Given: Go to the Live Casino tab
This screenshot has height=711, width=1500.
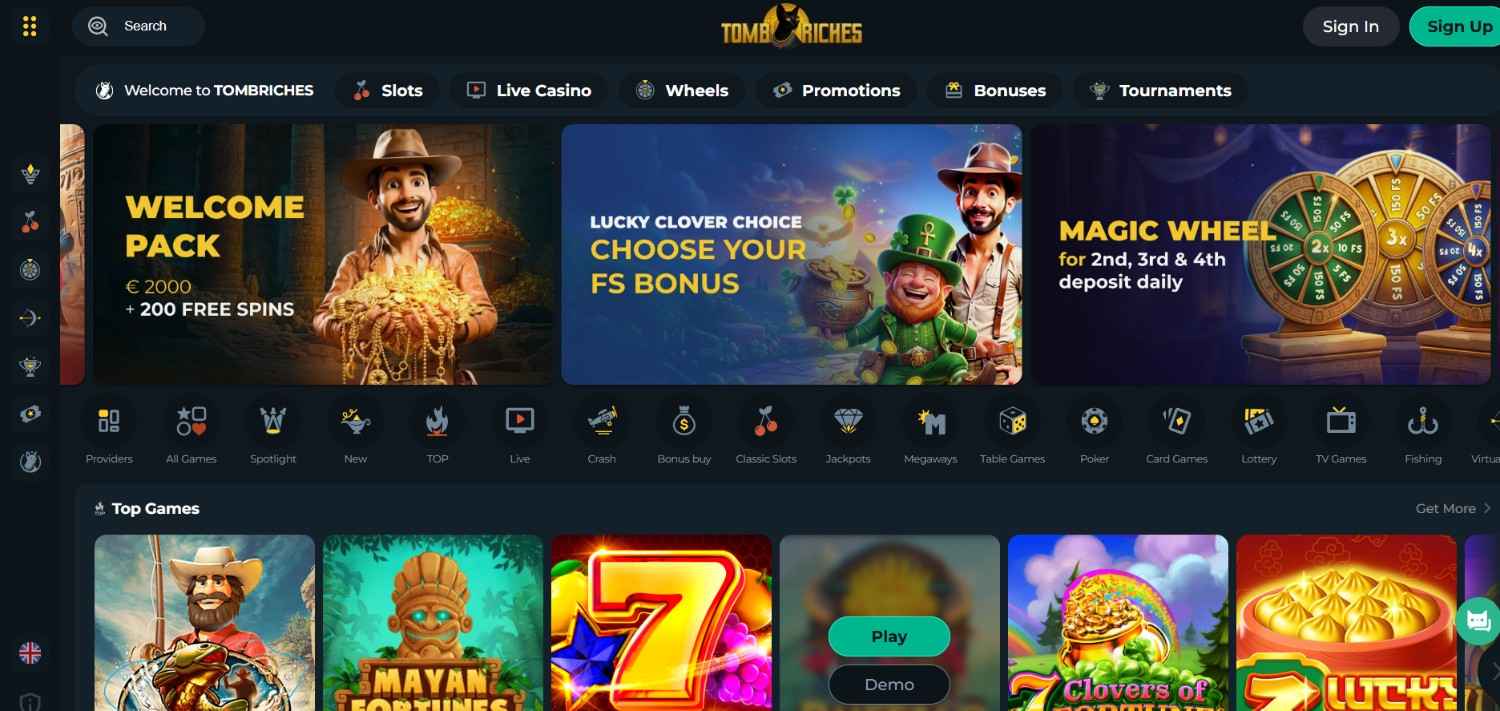Looking at the screenshot, I should tap(528, 90).
